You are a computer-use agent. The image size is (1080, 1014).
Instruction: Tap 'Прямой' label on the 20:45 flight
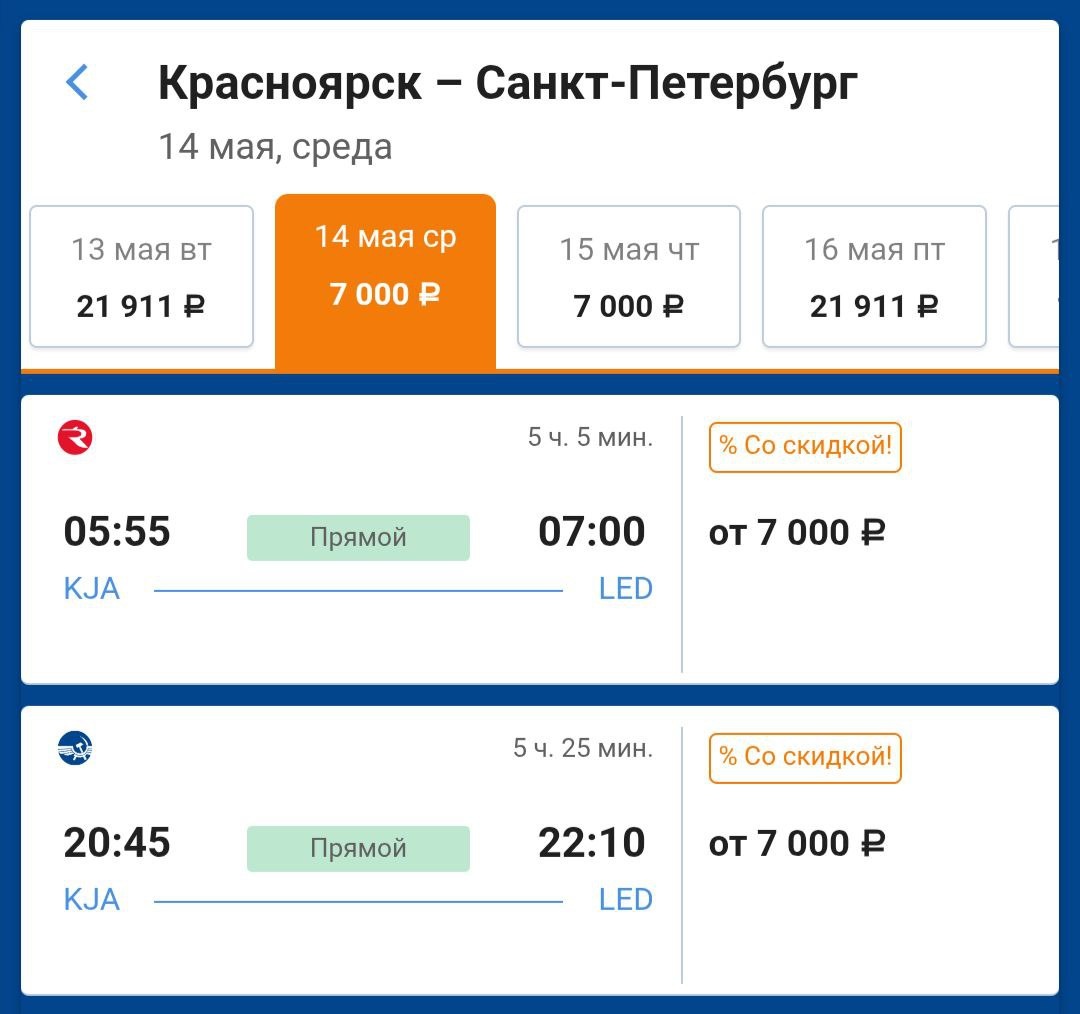pos(358,849)
